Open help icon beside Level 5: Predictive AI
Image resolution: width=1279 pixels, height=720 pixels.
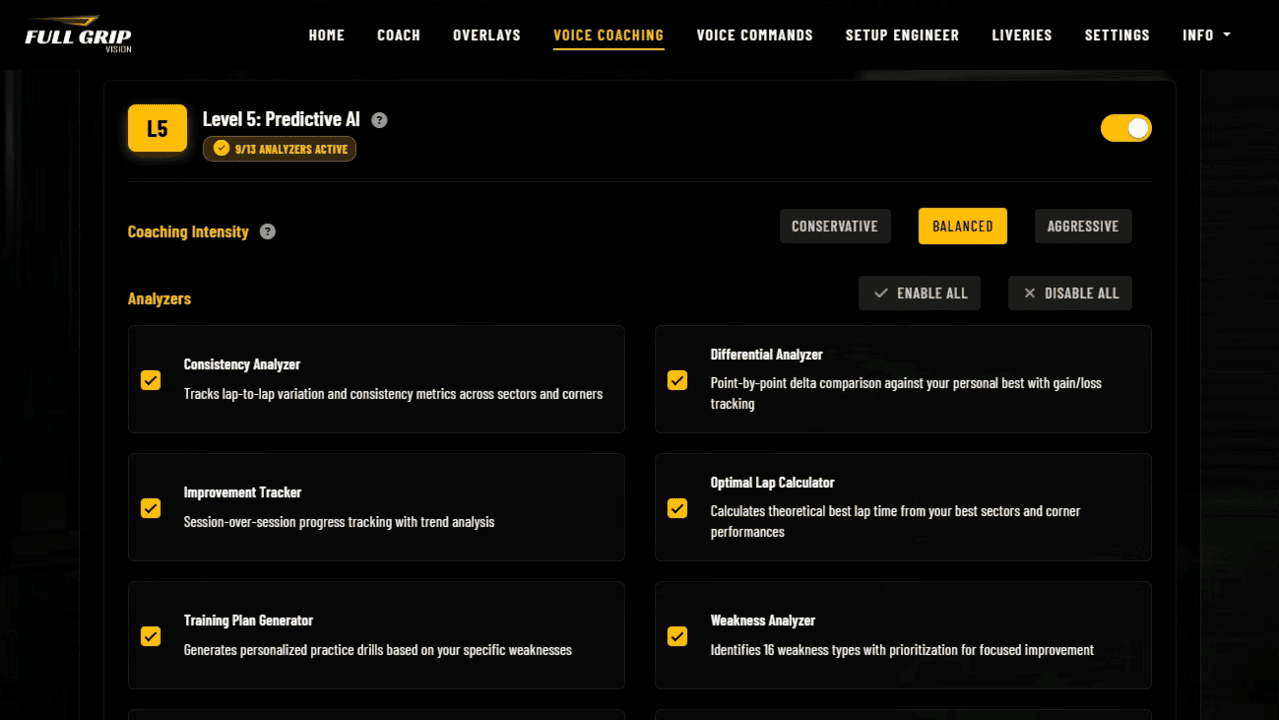coord(379,120)
